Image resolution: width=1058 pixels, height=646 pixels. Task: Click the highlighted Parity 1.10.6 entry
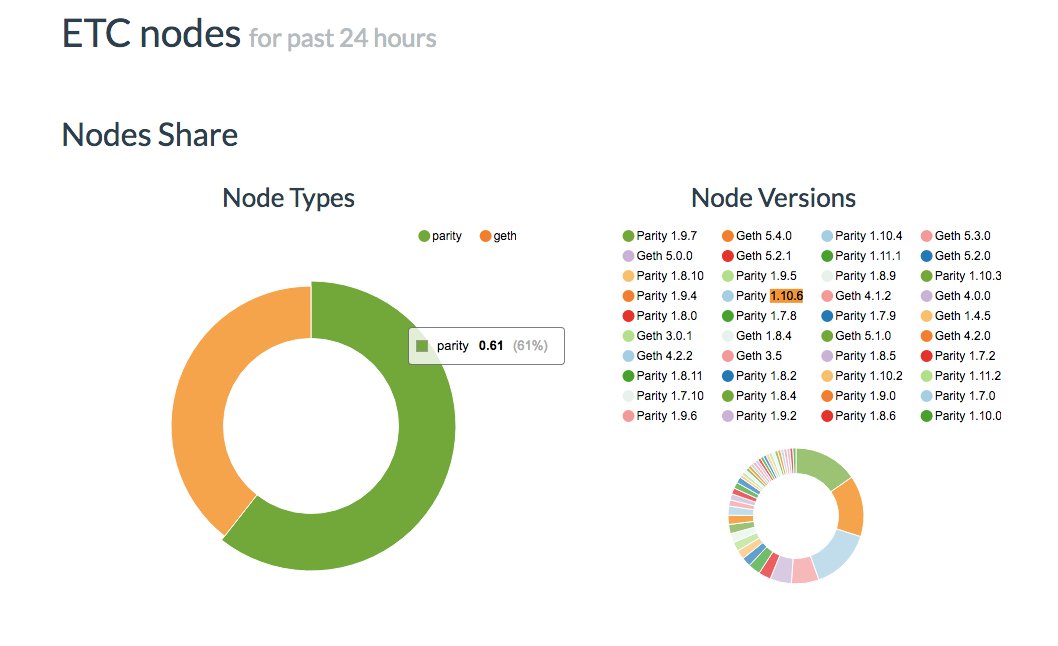[x=762, y=296]
